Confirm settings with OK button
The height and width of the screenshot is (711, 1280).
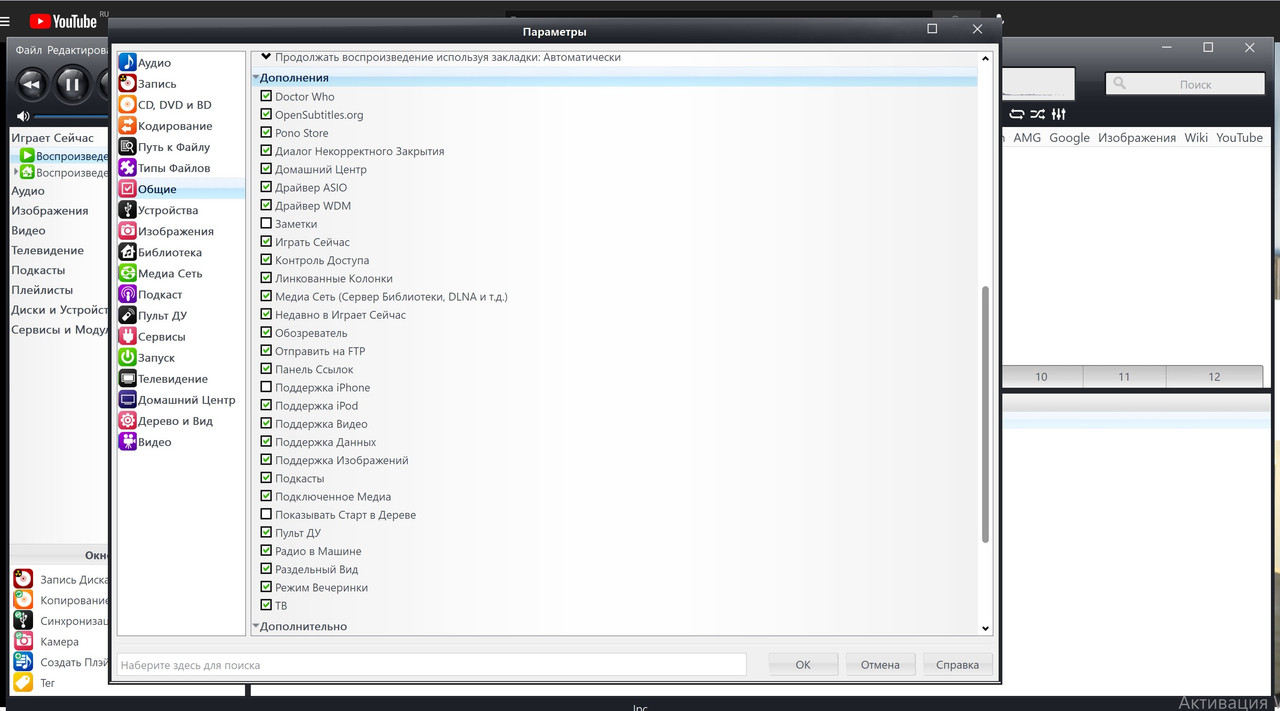coord(803,664)
